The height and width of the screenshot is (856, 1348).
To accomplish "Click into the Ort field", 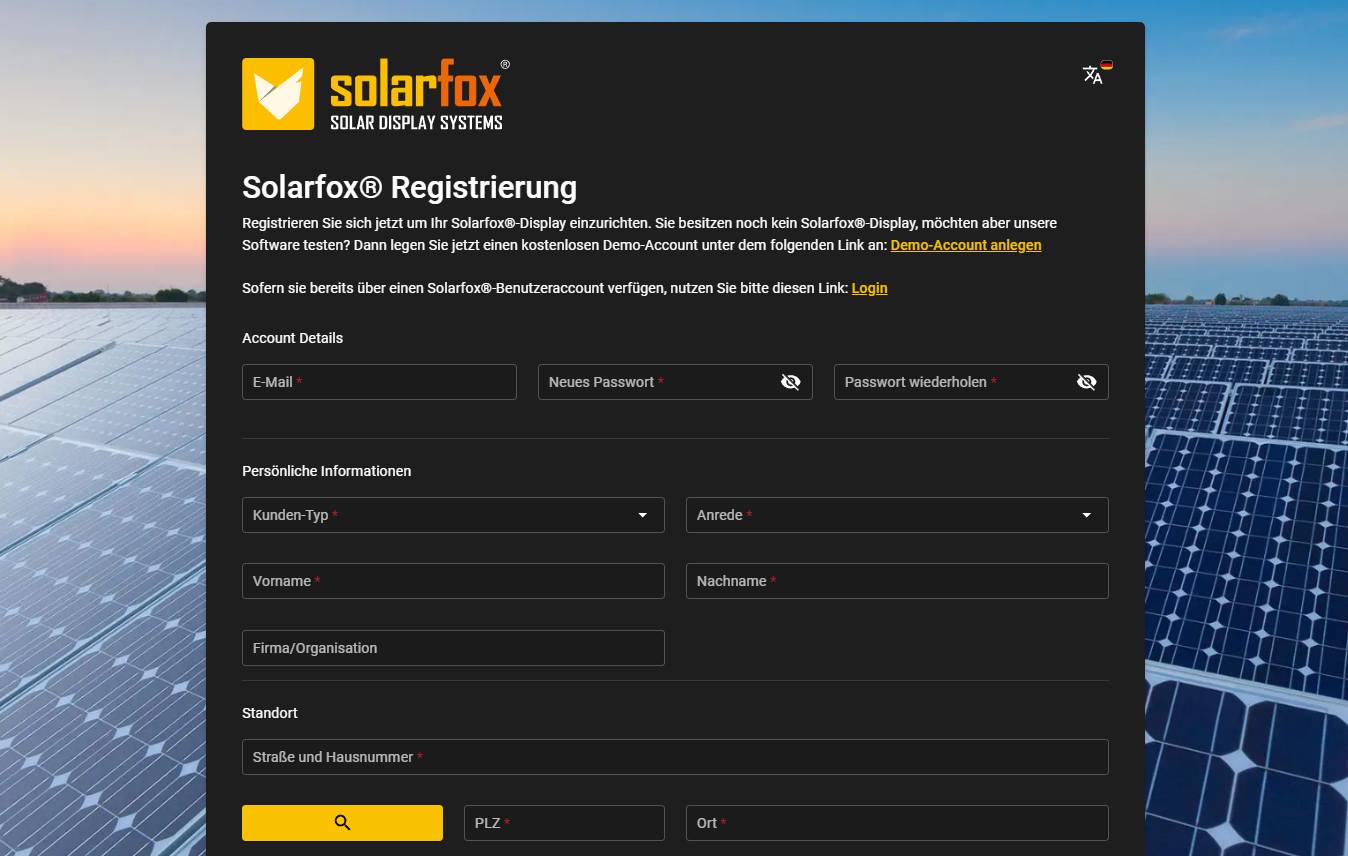I will tap(896, 823).
